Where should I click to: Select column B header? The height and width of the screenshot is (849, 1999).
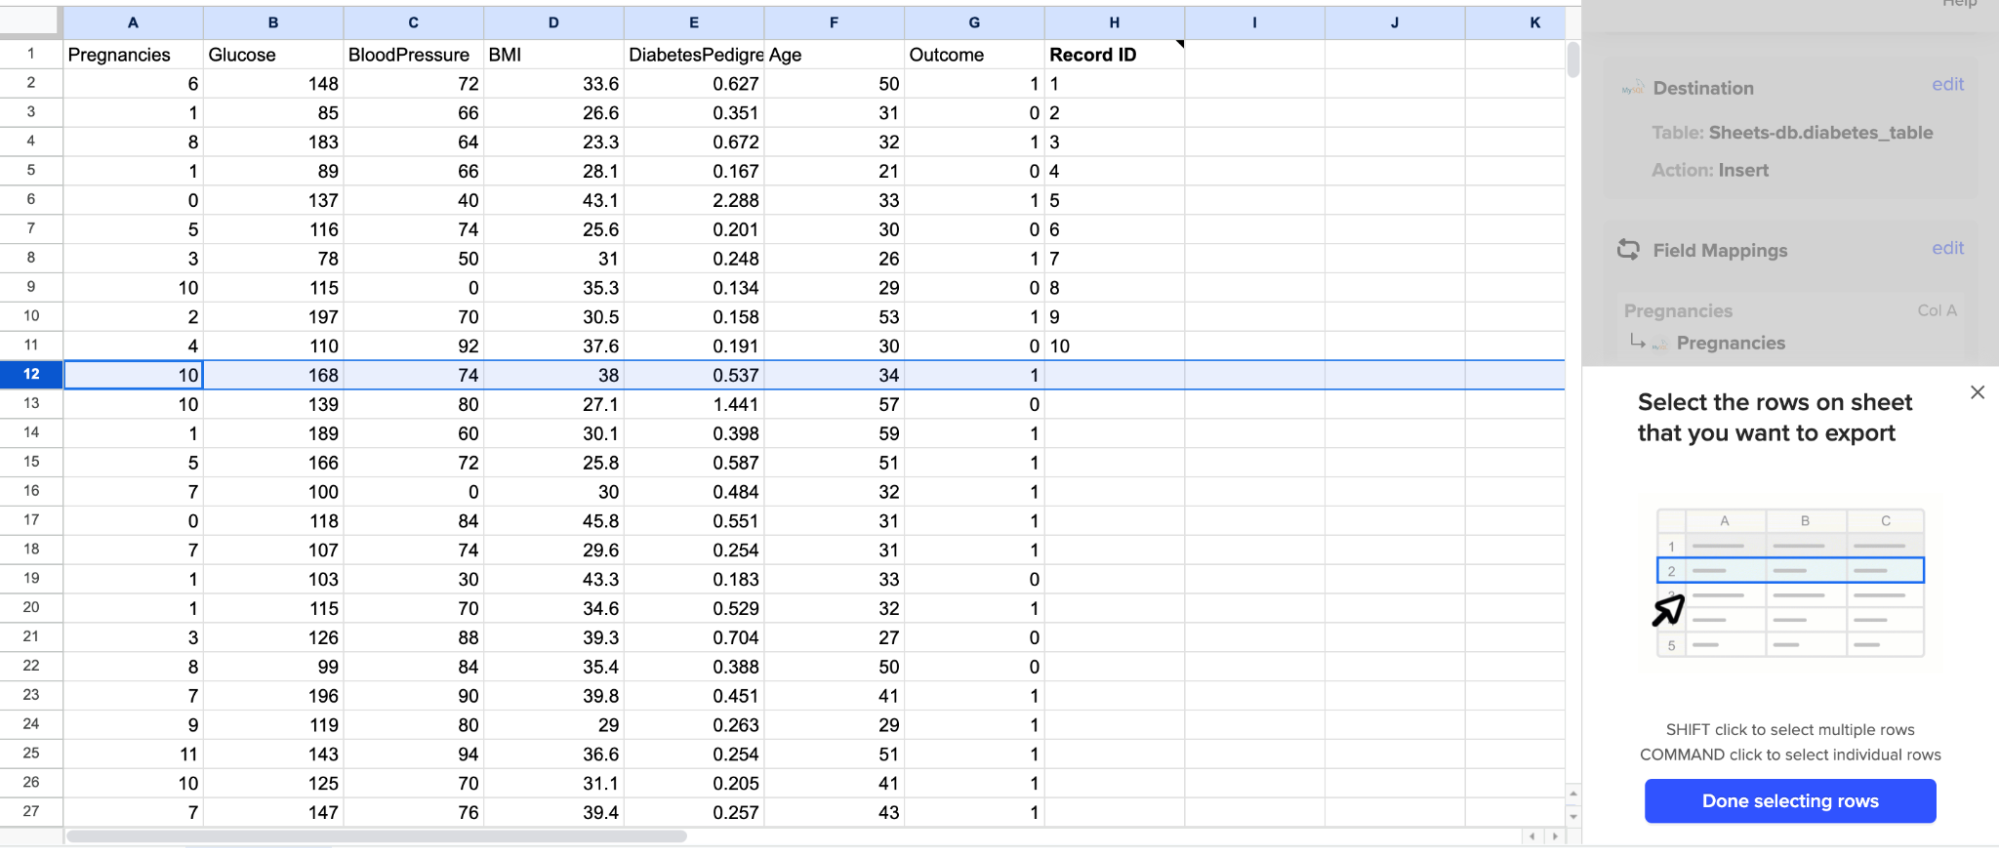click(273, 22)
